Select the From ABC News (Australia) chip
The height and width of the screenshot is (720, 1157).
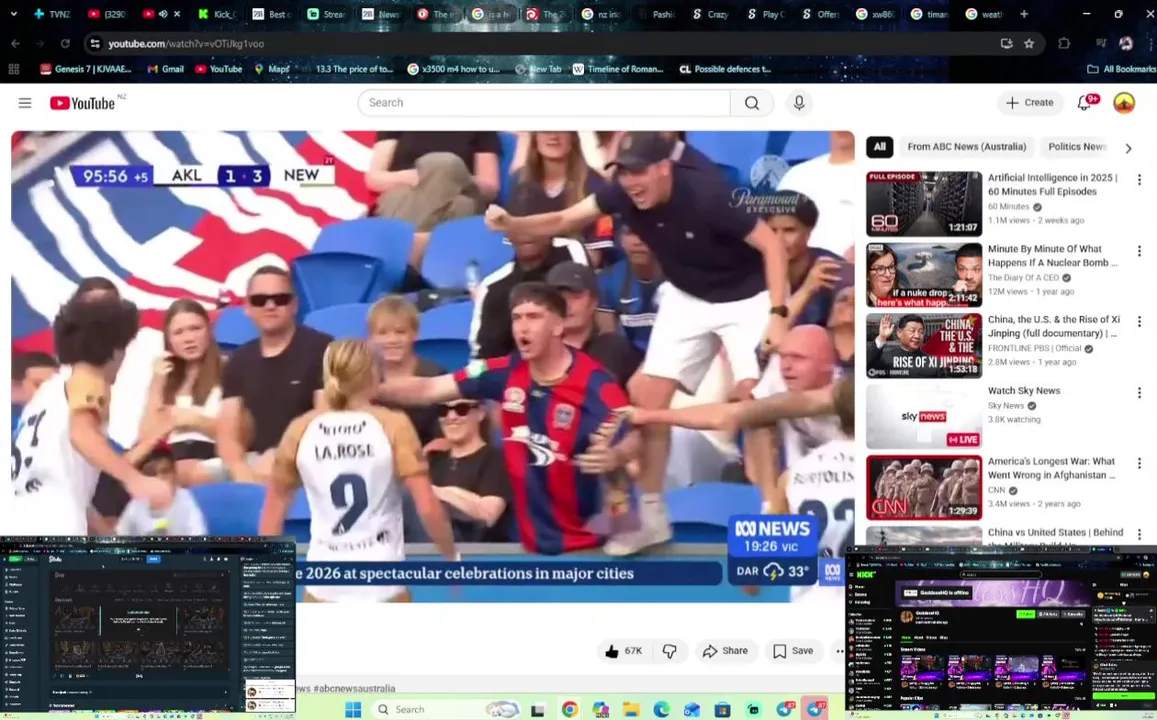click(967, 147)
